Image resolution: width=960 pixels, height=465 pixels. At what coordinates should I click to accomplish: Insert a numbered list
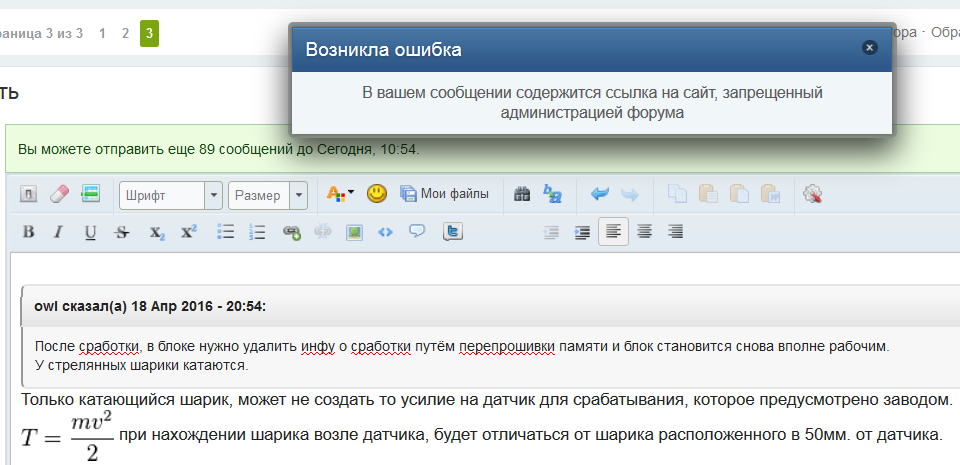click(257, 232)
